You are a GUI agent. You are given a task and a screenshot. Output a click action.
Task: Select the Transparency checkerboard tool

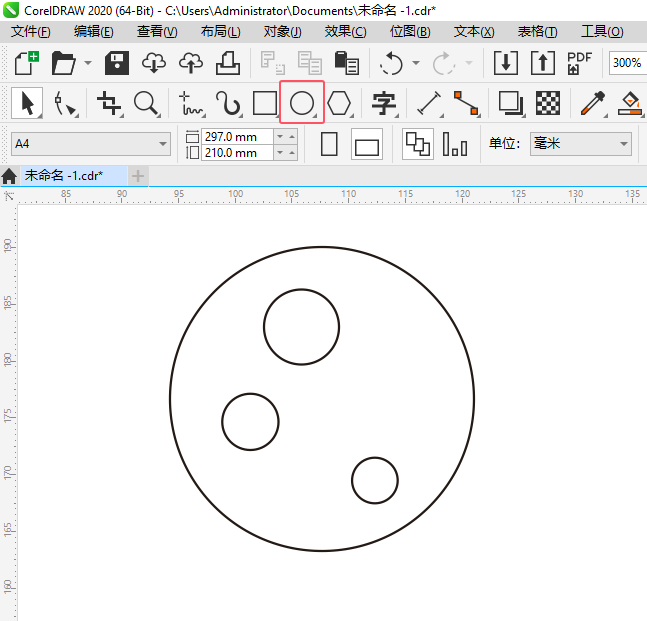click(x=548, y=103)
